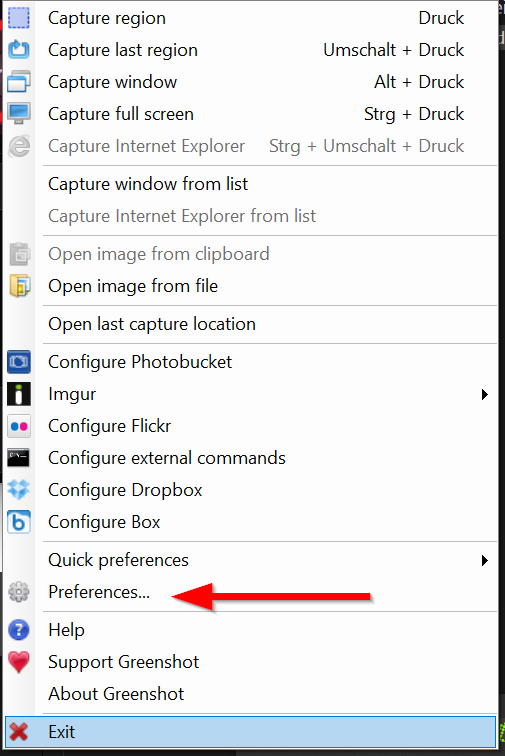The height and width of the screenshot is (756, 505).
Task: Click the Imgur icon
Action: pos(19,394)
